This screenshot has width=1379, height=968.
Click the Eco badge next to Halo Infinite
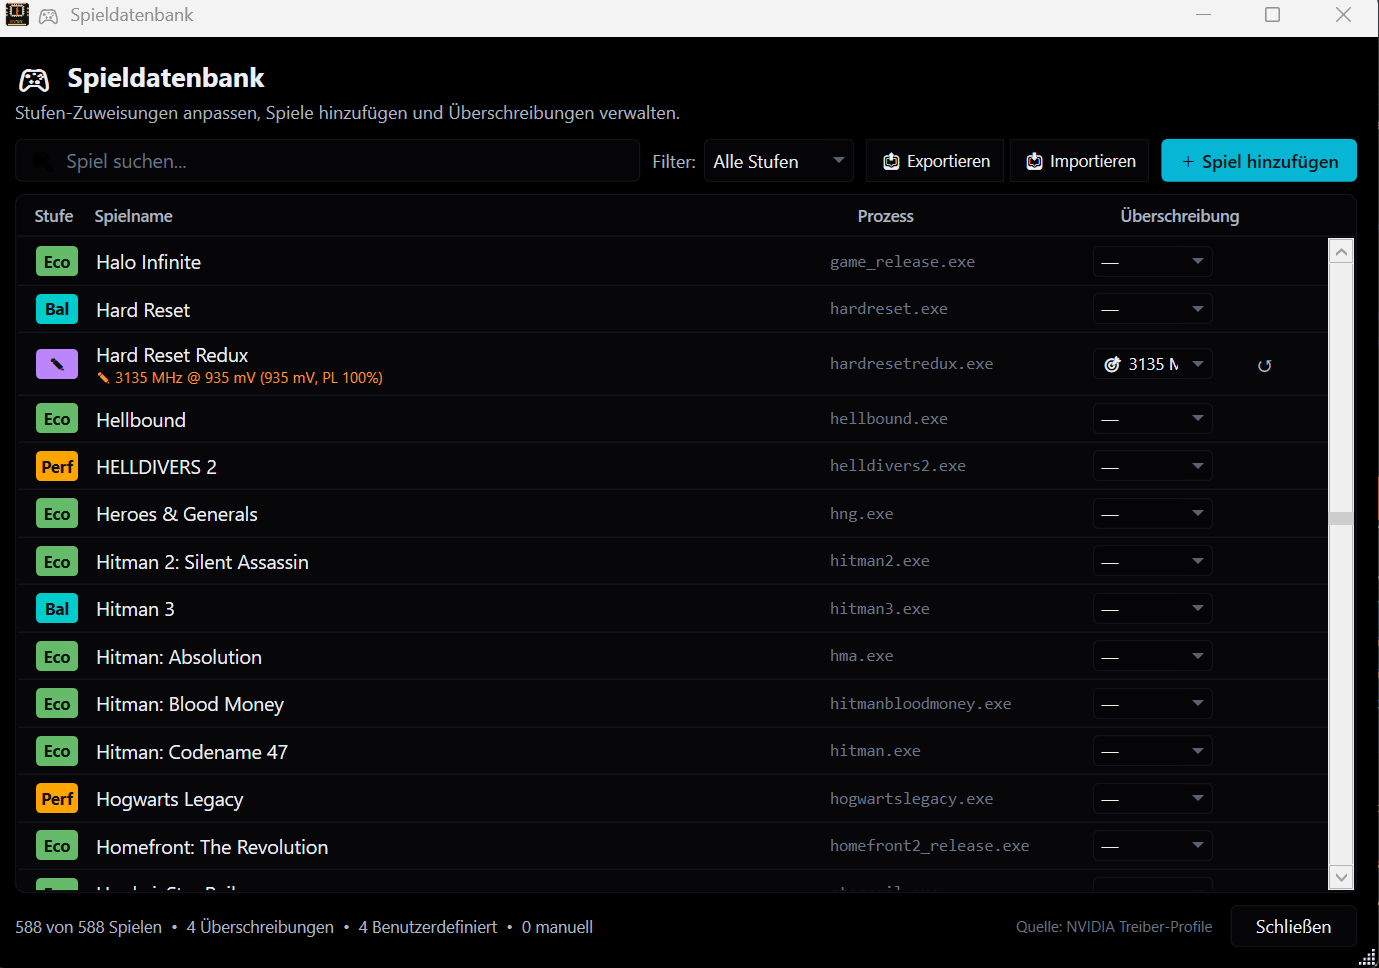tap(57, 261)
